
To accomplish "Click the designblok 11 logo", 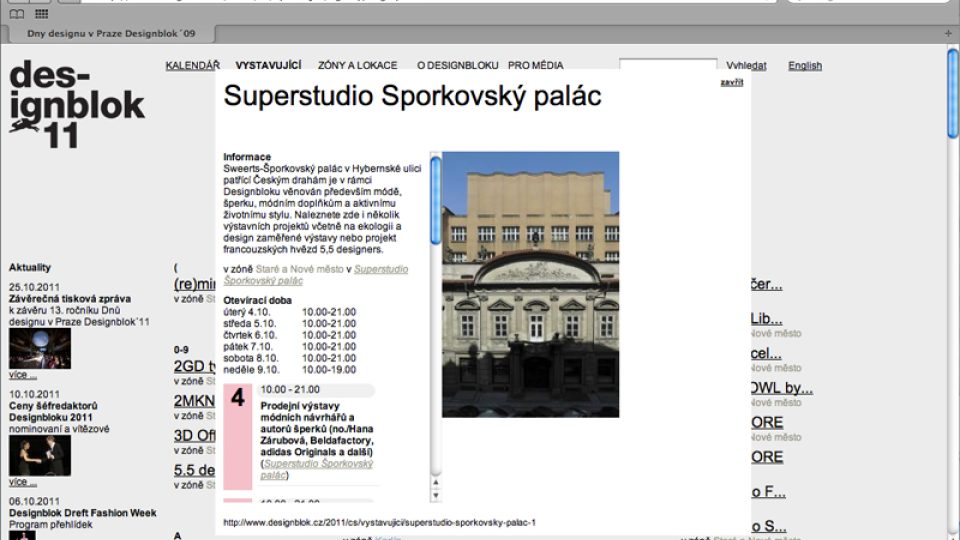I will click(76, 104).
